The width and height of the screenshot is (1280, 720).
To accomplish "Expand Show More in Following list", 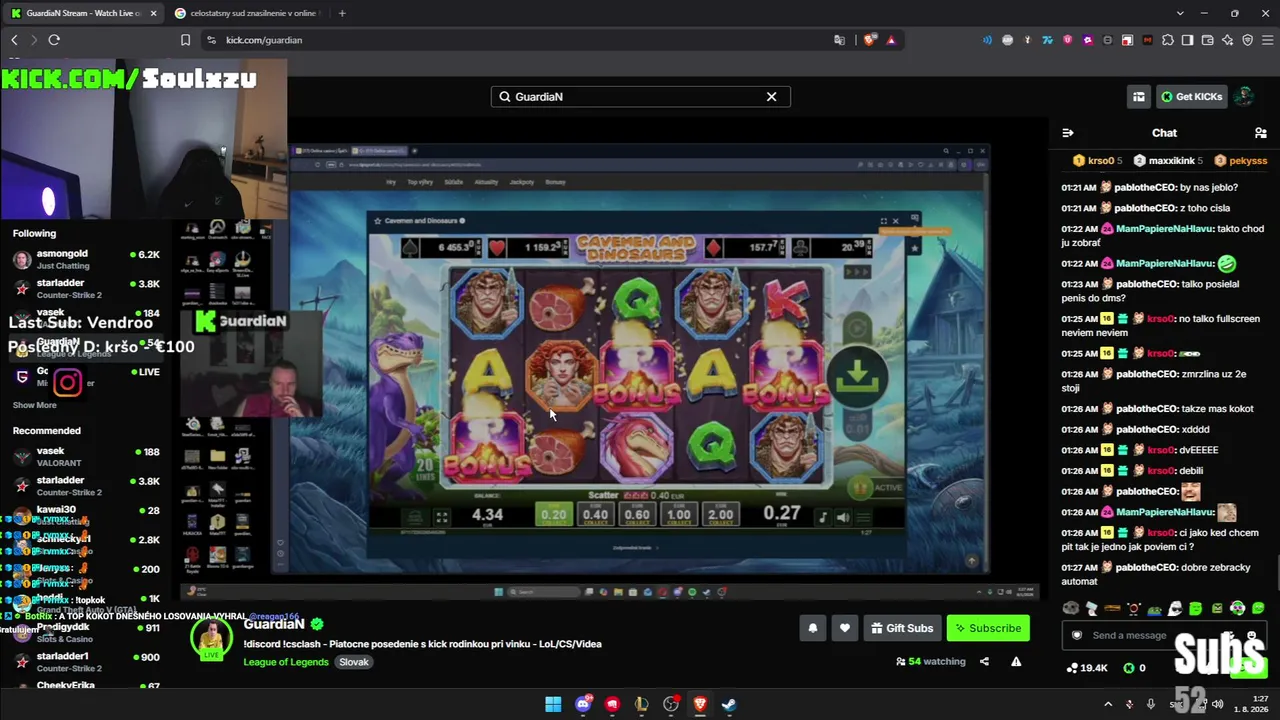I will (x=34, y=405).
